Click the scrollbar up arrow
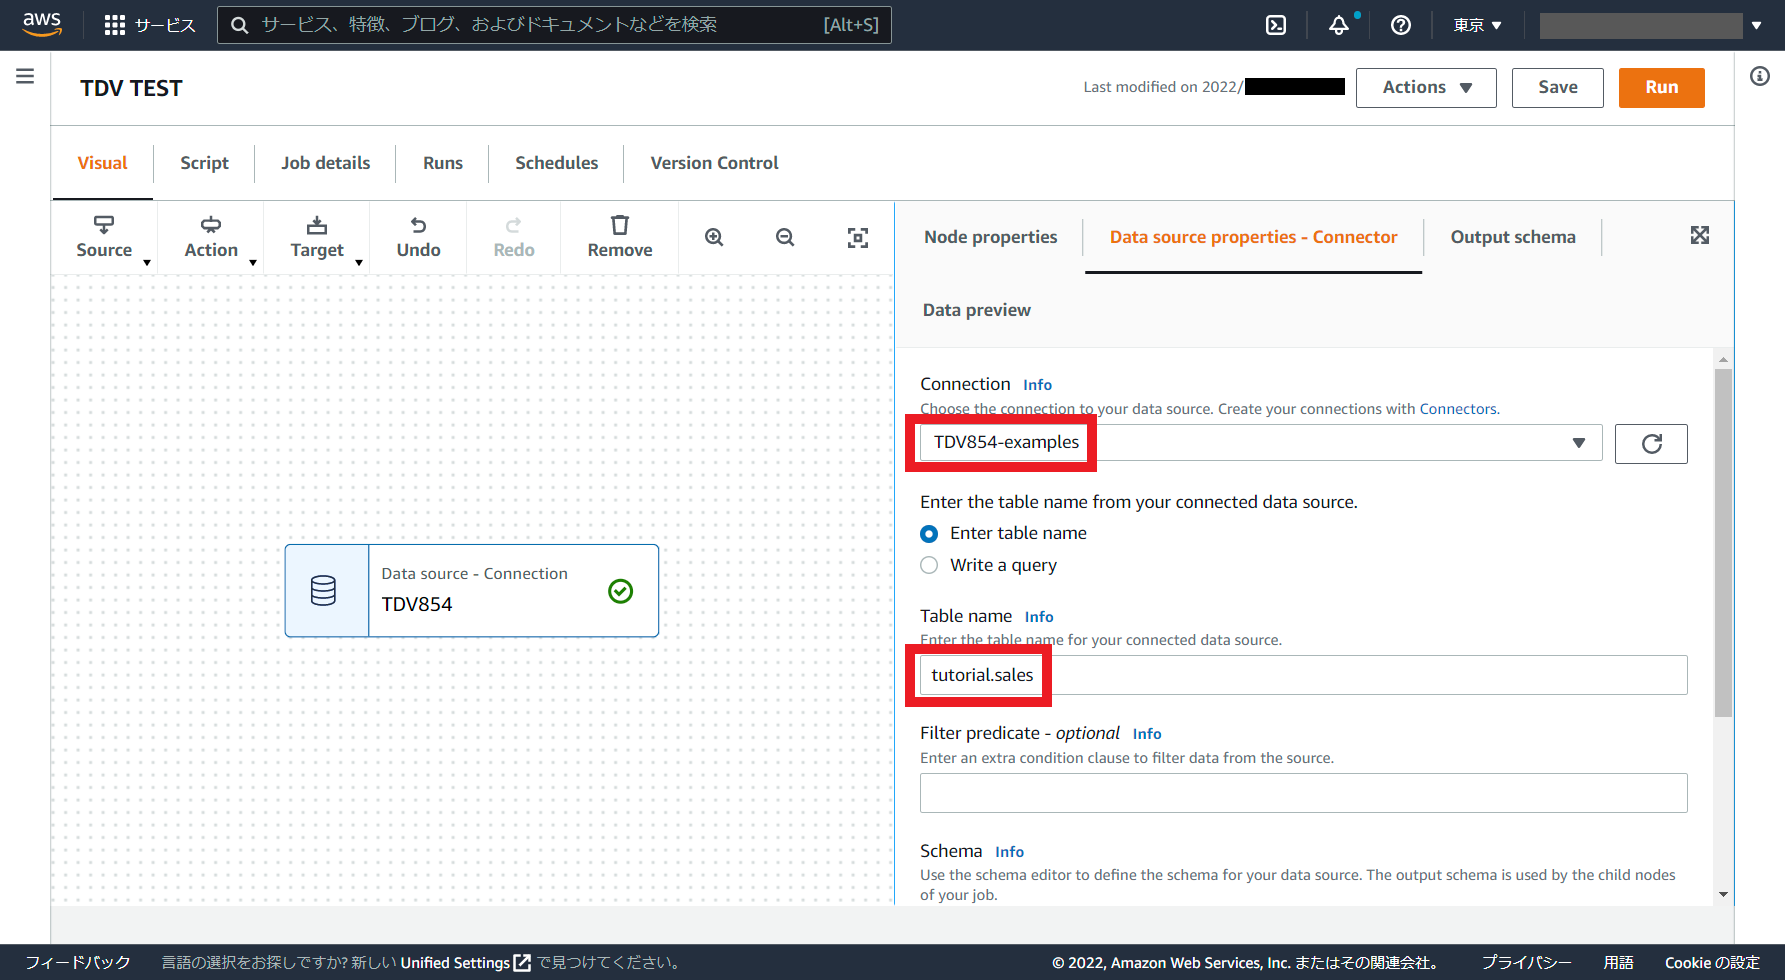 (1723, 359)
